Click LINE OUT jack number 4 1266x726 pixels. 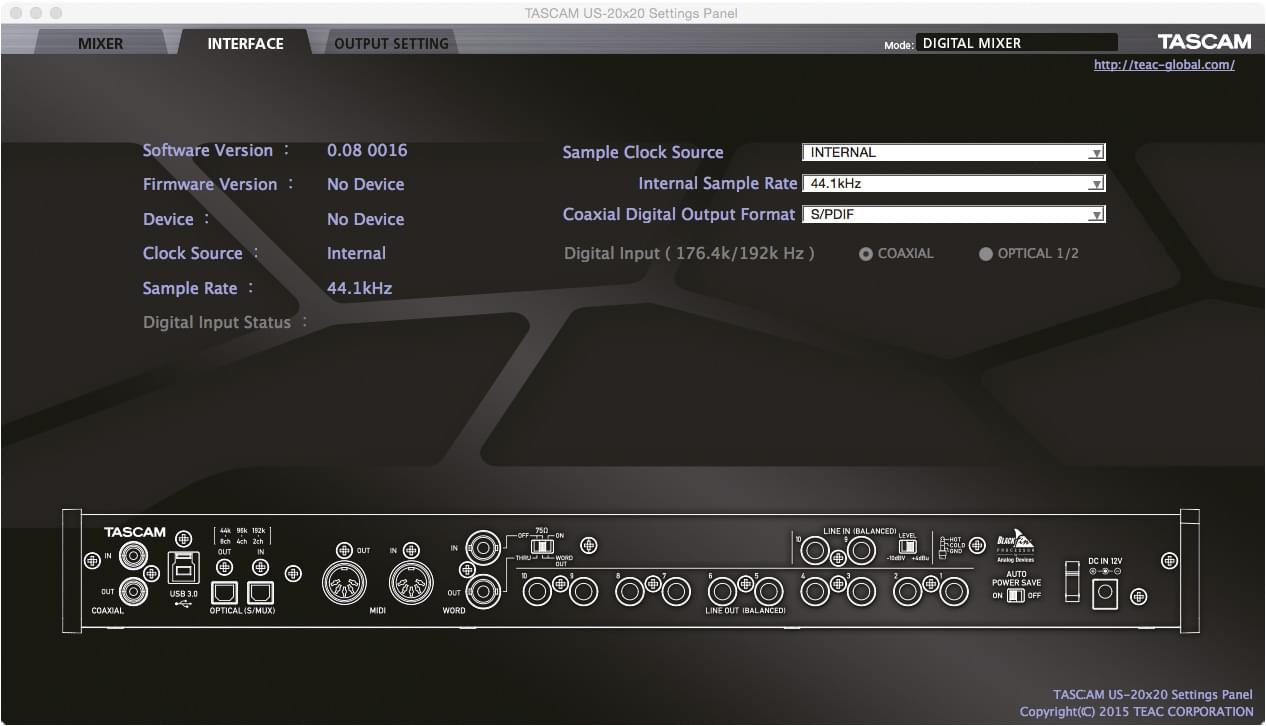pyautogui.click(x=815, y=592)
